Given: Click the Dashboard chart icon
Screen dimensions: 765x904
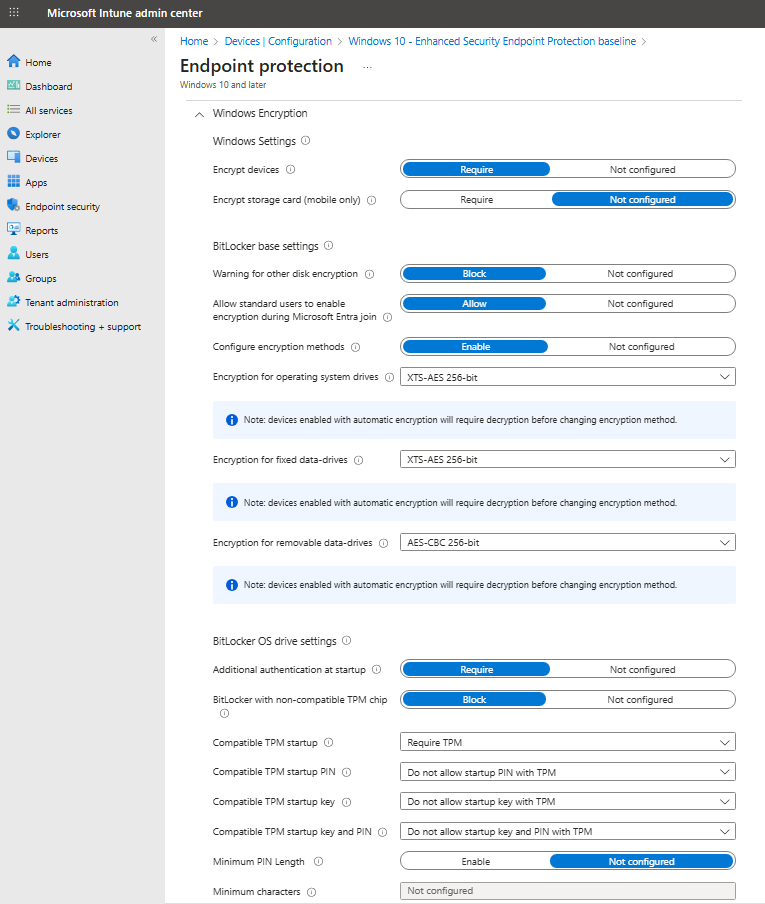Looking at the screenshot, I should click(14, 85).
